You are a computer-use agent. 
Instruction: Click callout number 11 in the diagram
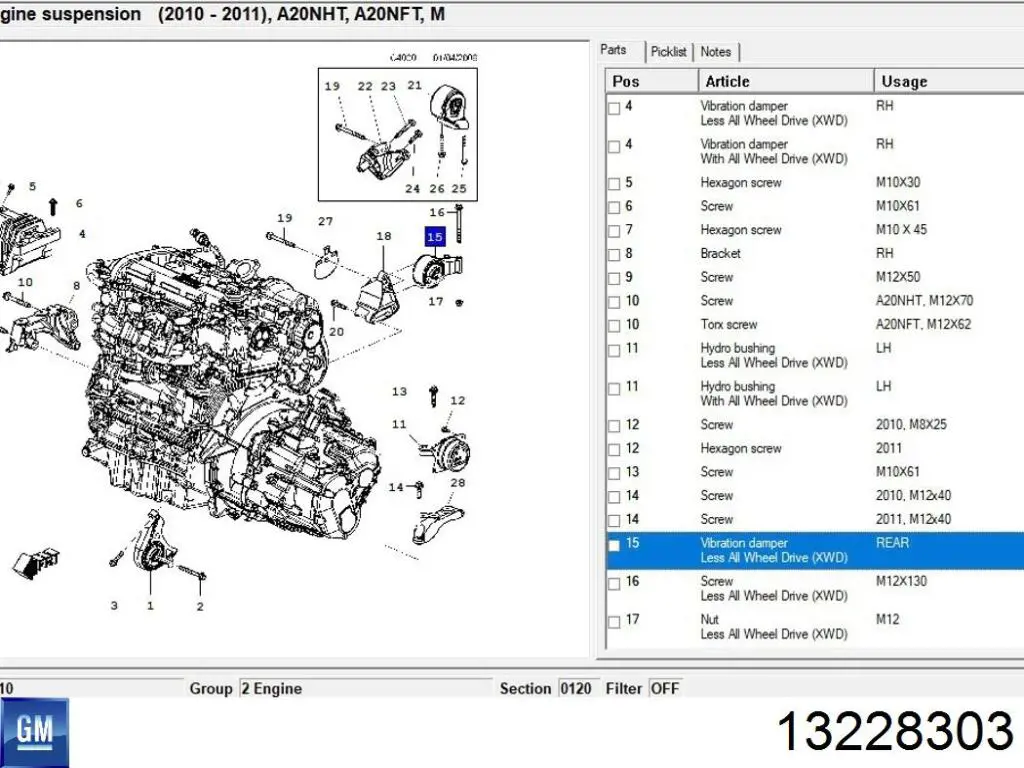(399, 424)
